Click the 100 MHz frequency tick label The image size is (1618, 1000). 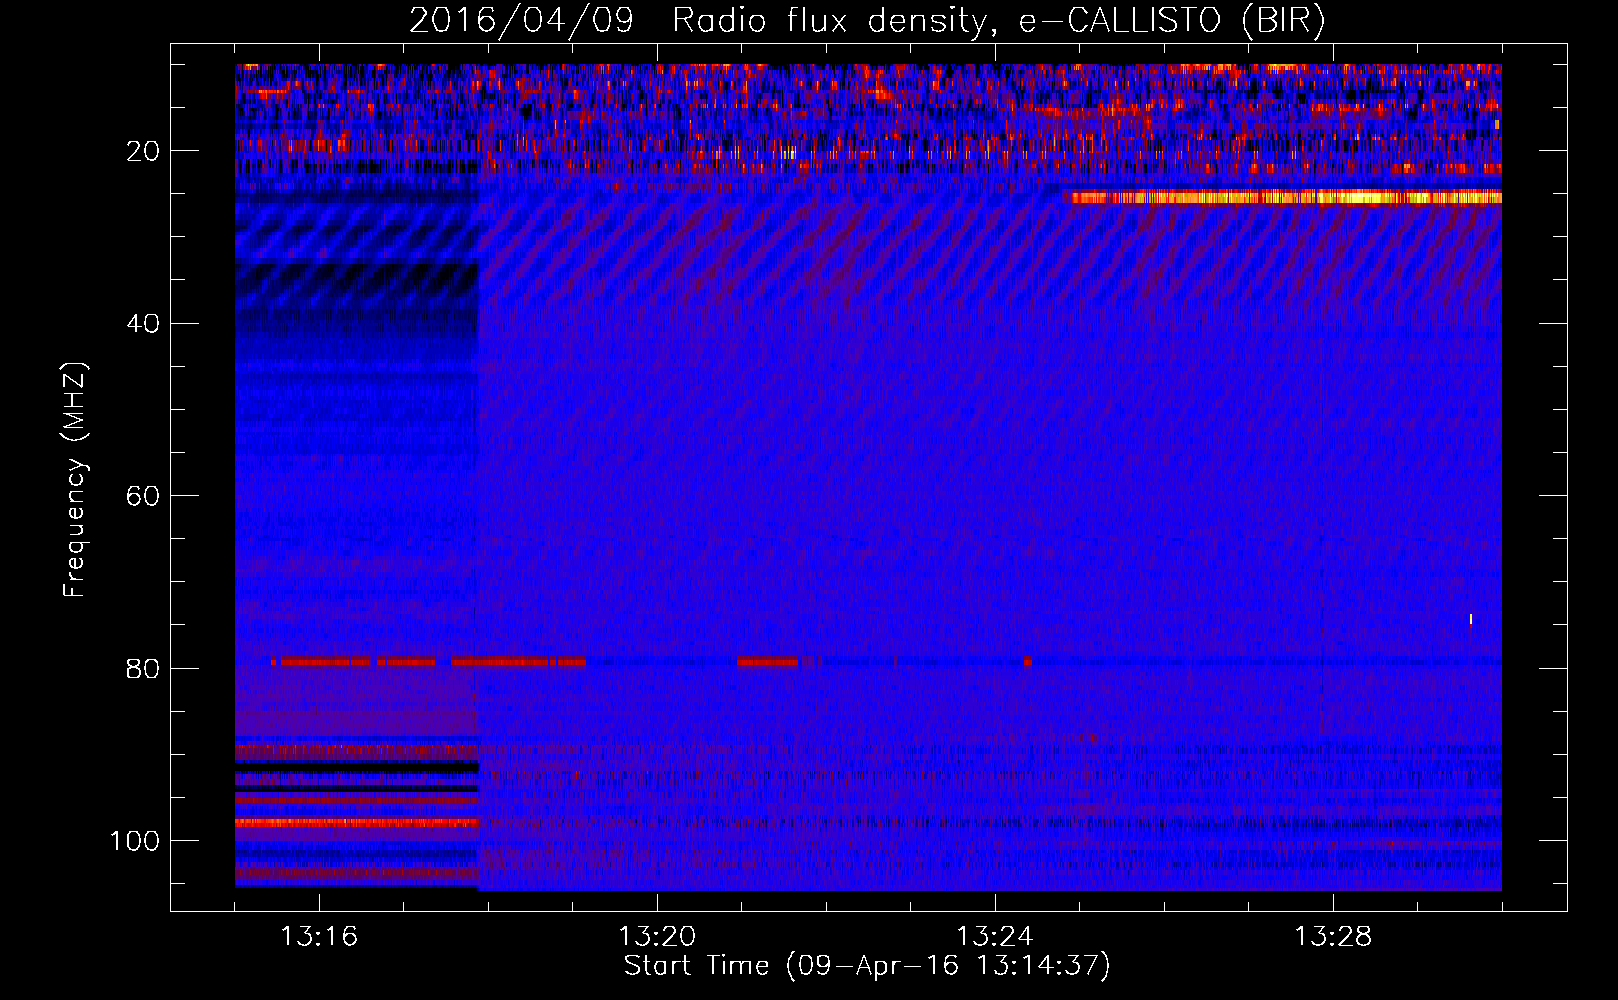click(x=135, y=841)
